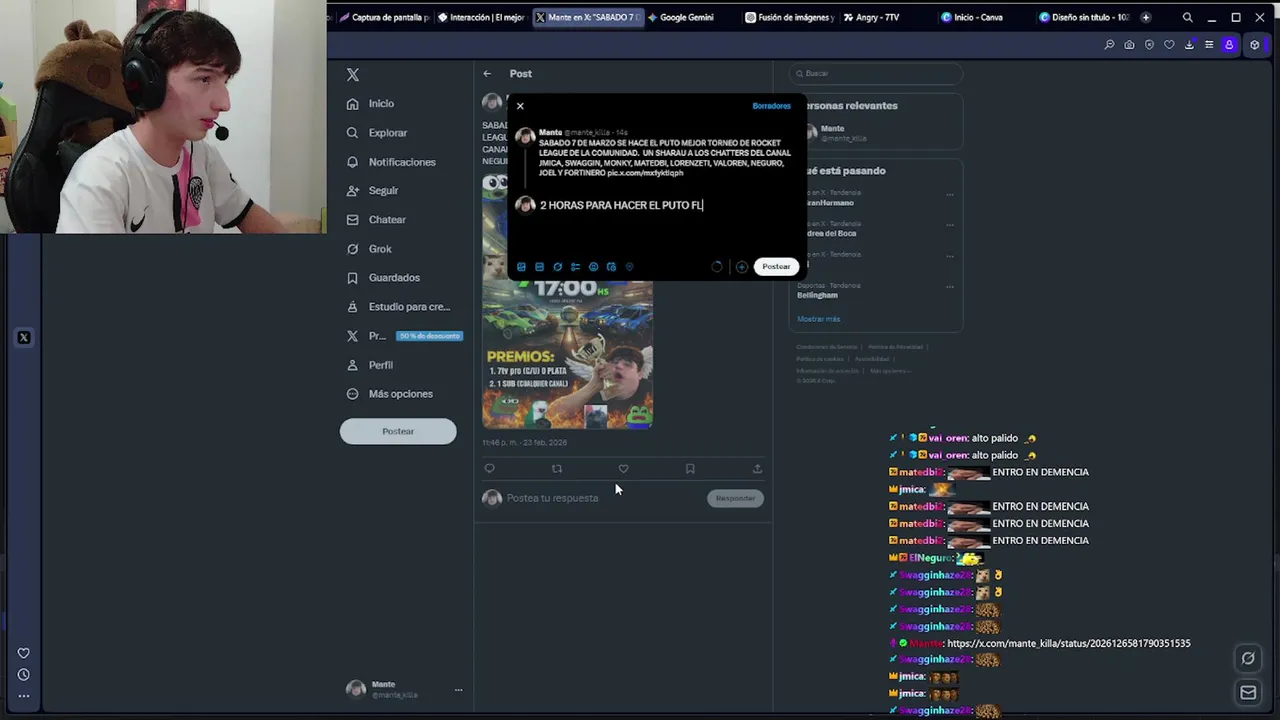
Task: Open a new browser tab
Action: pyautogui.click(x=1145, y=17)
